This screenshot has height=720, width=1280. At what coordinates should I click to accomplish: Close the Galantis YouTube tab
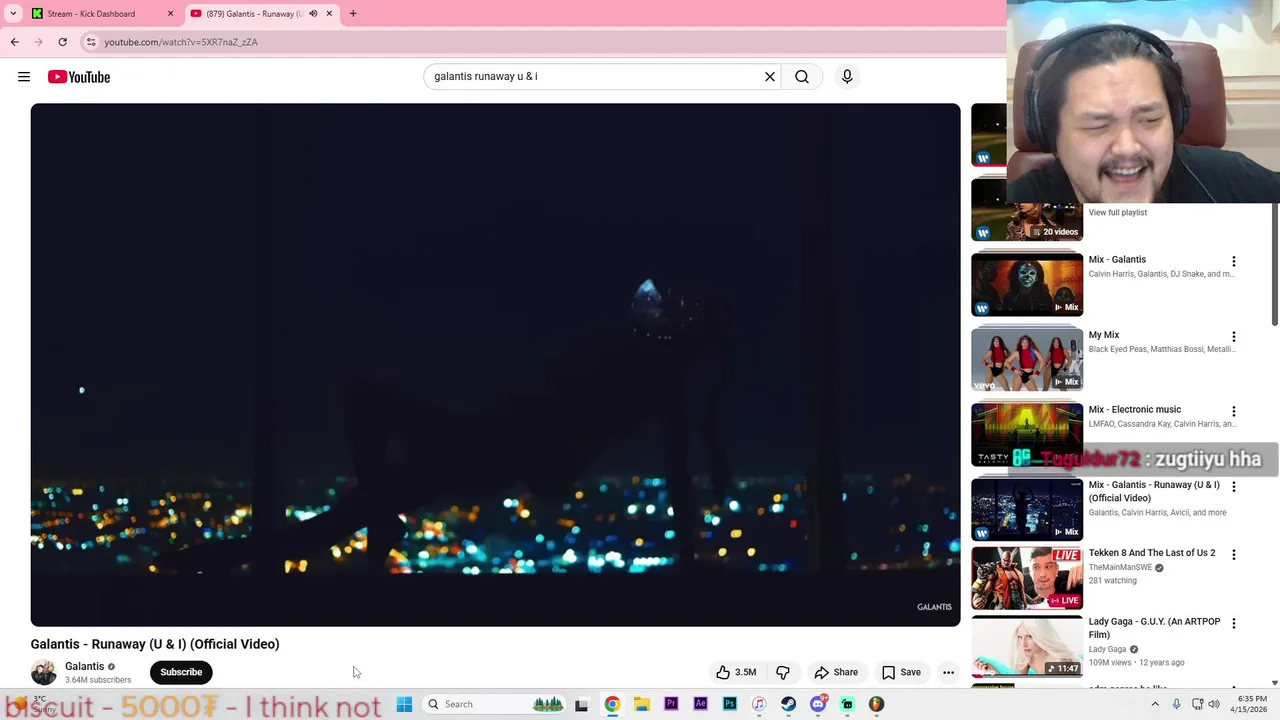(329, 14)
